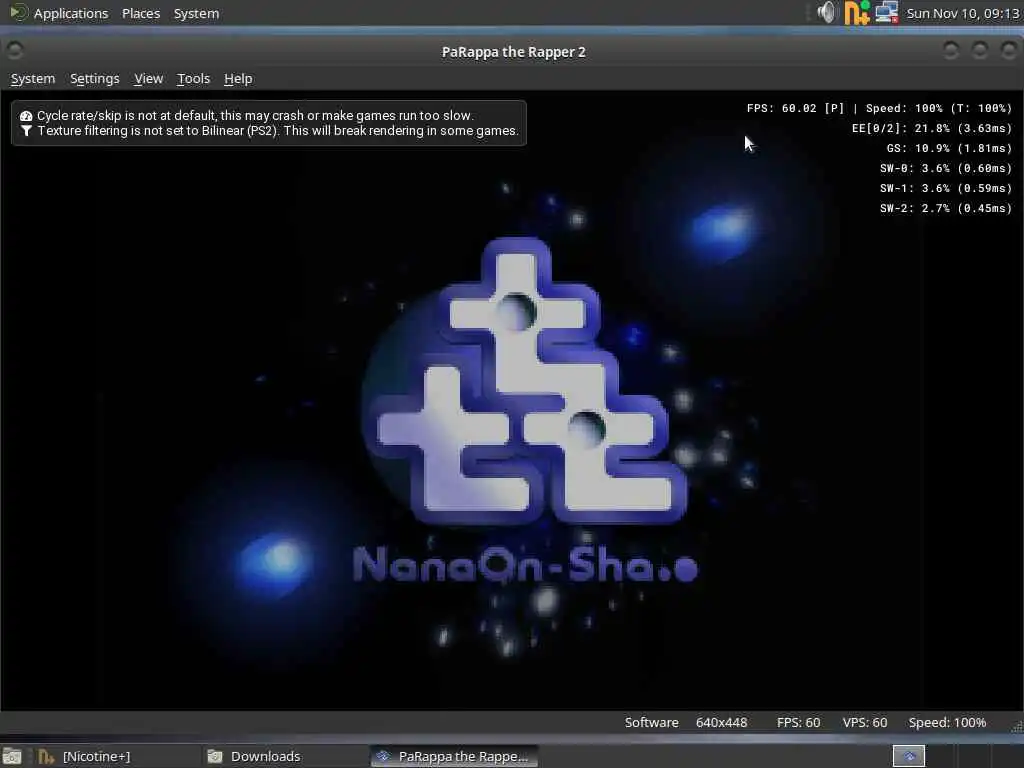Click the 'GS: 10.9%' overlay line
1024x768 pixels.
pos(949,148)
